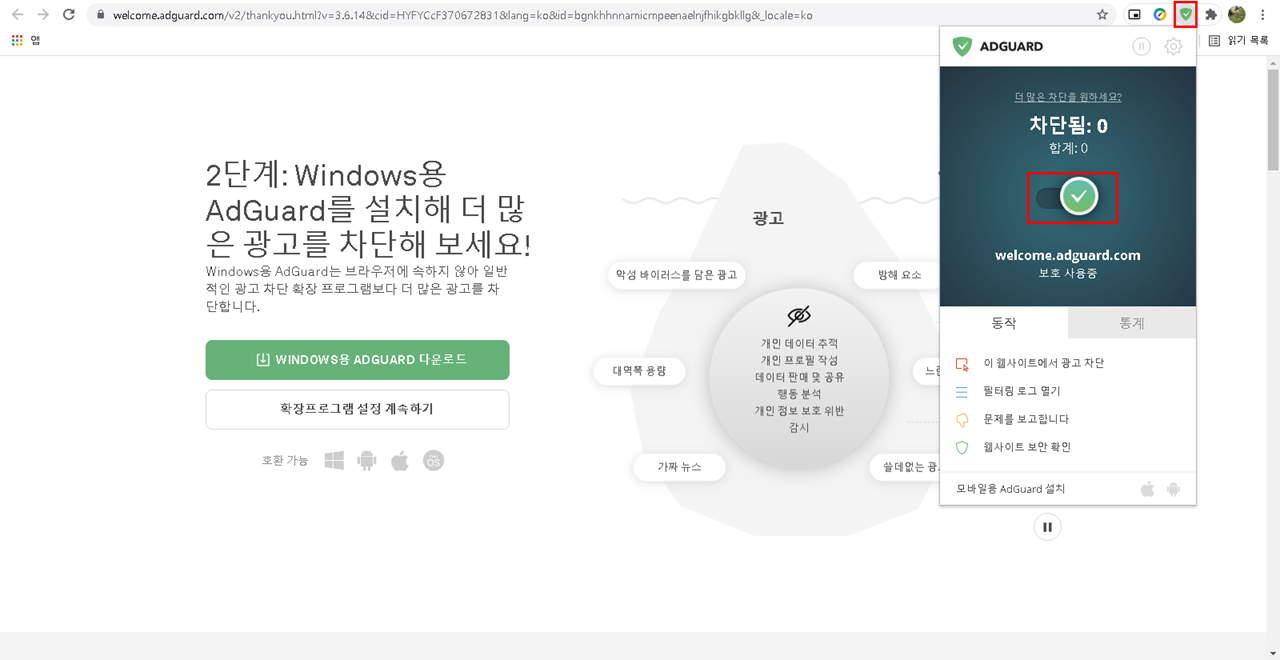Click the picture-in-picture extension icon
The height and width of the screenshot is (660, 1280).
coord(1134,15)
